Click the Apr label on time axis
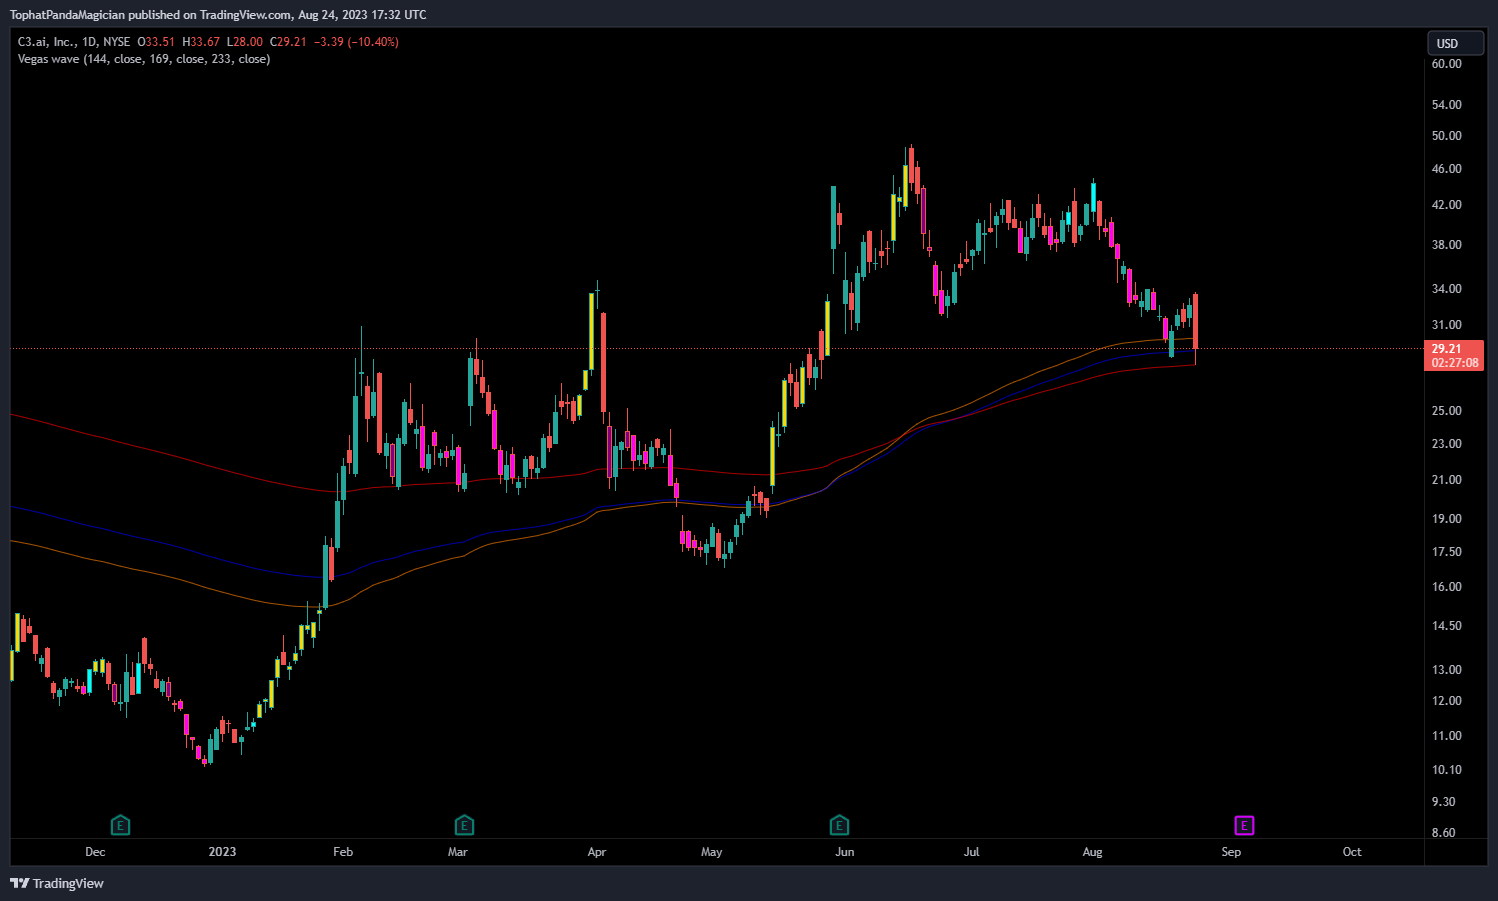 click(x=597, y=852)
